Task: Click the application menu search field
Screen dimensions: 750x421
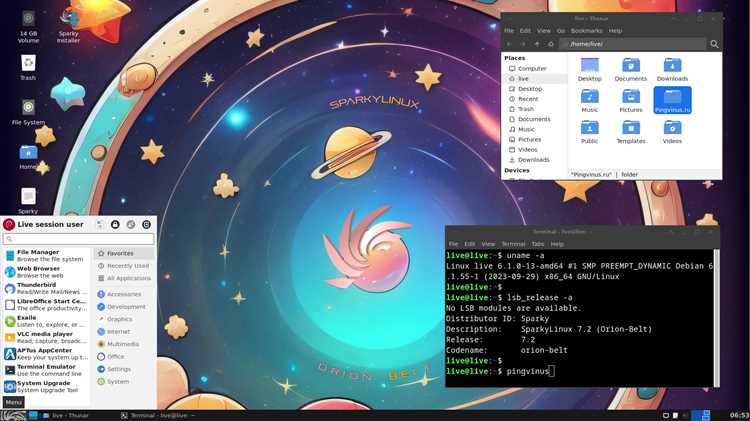Action: 79,238
